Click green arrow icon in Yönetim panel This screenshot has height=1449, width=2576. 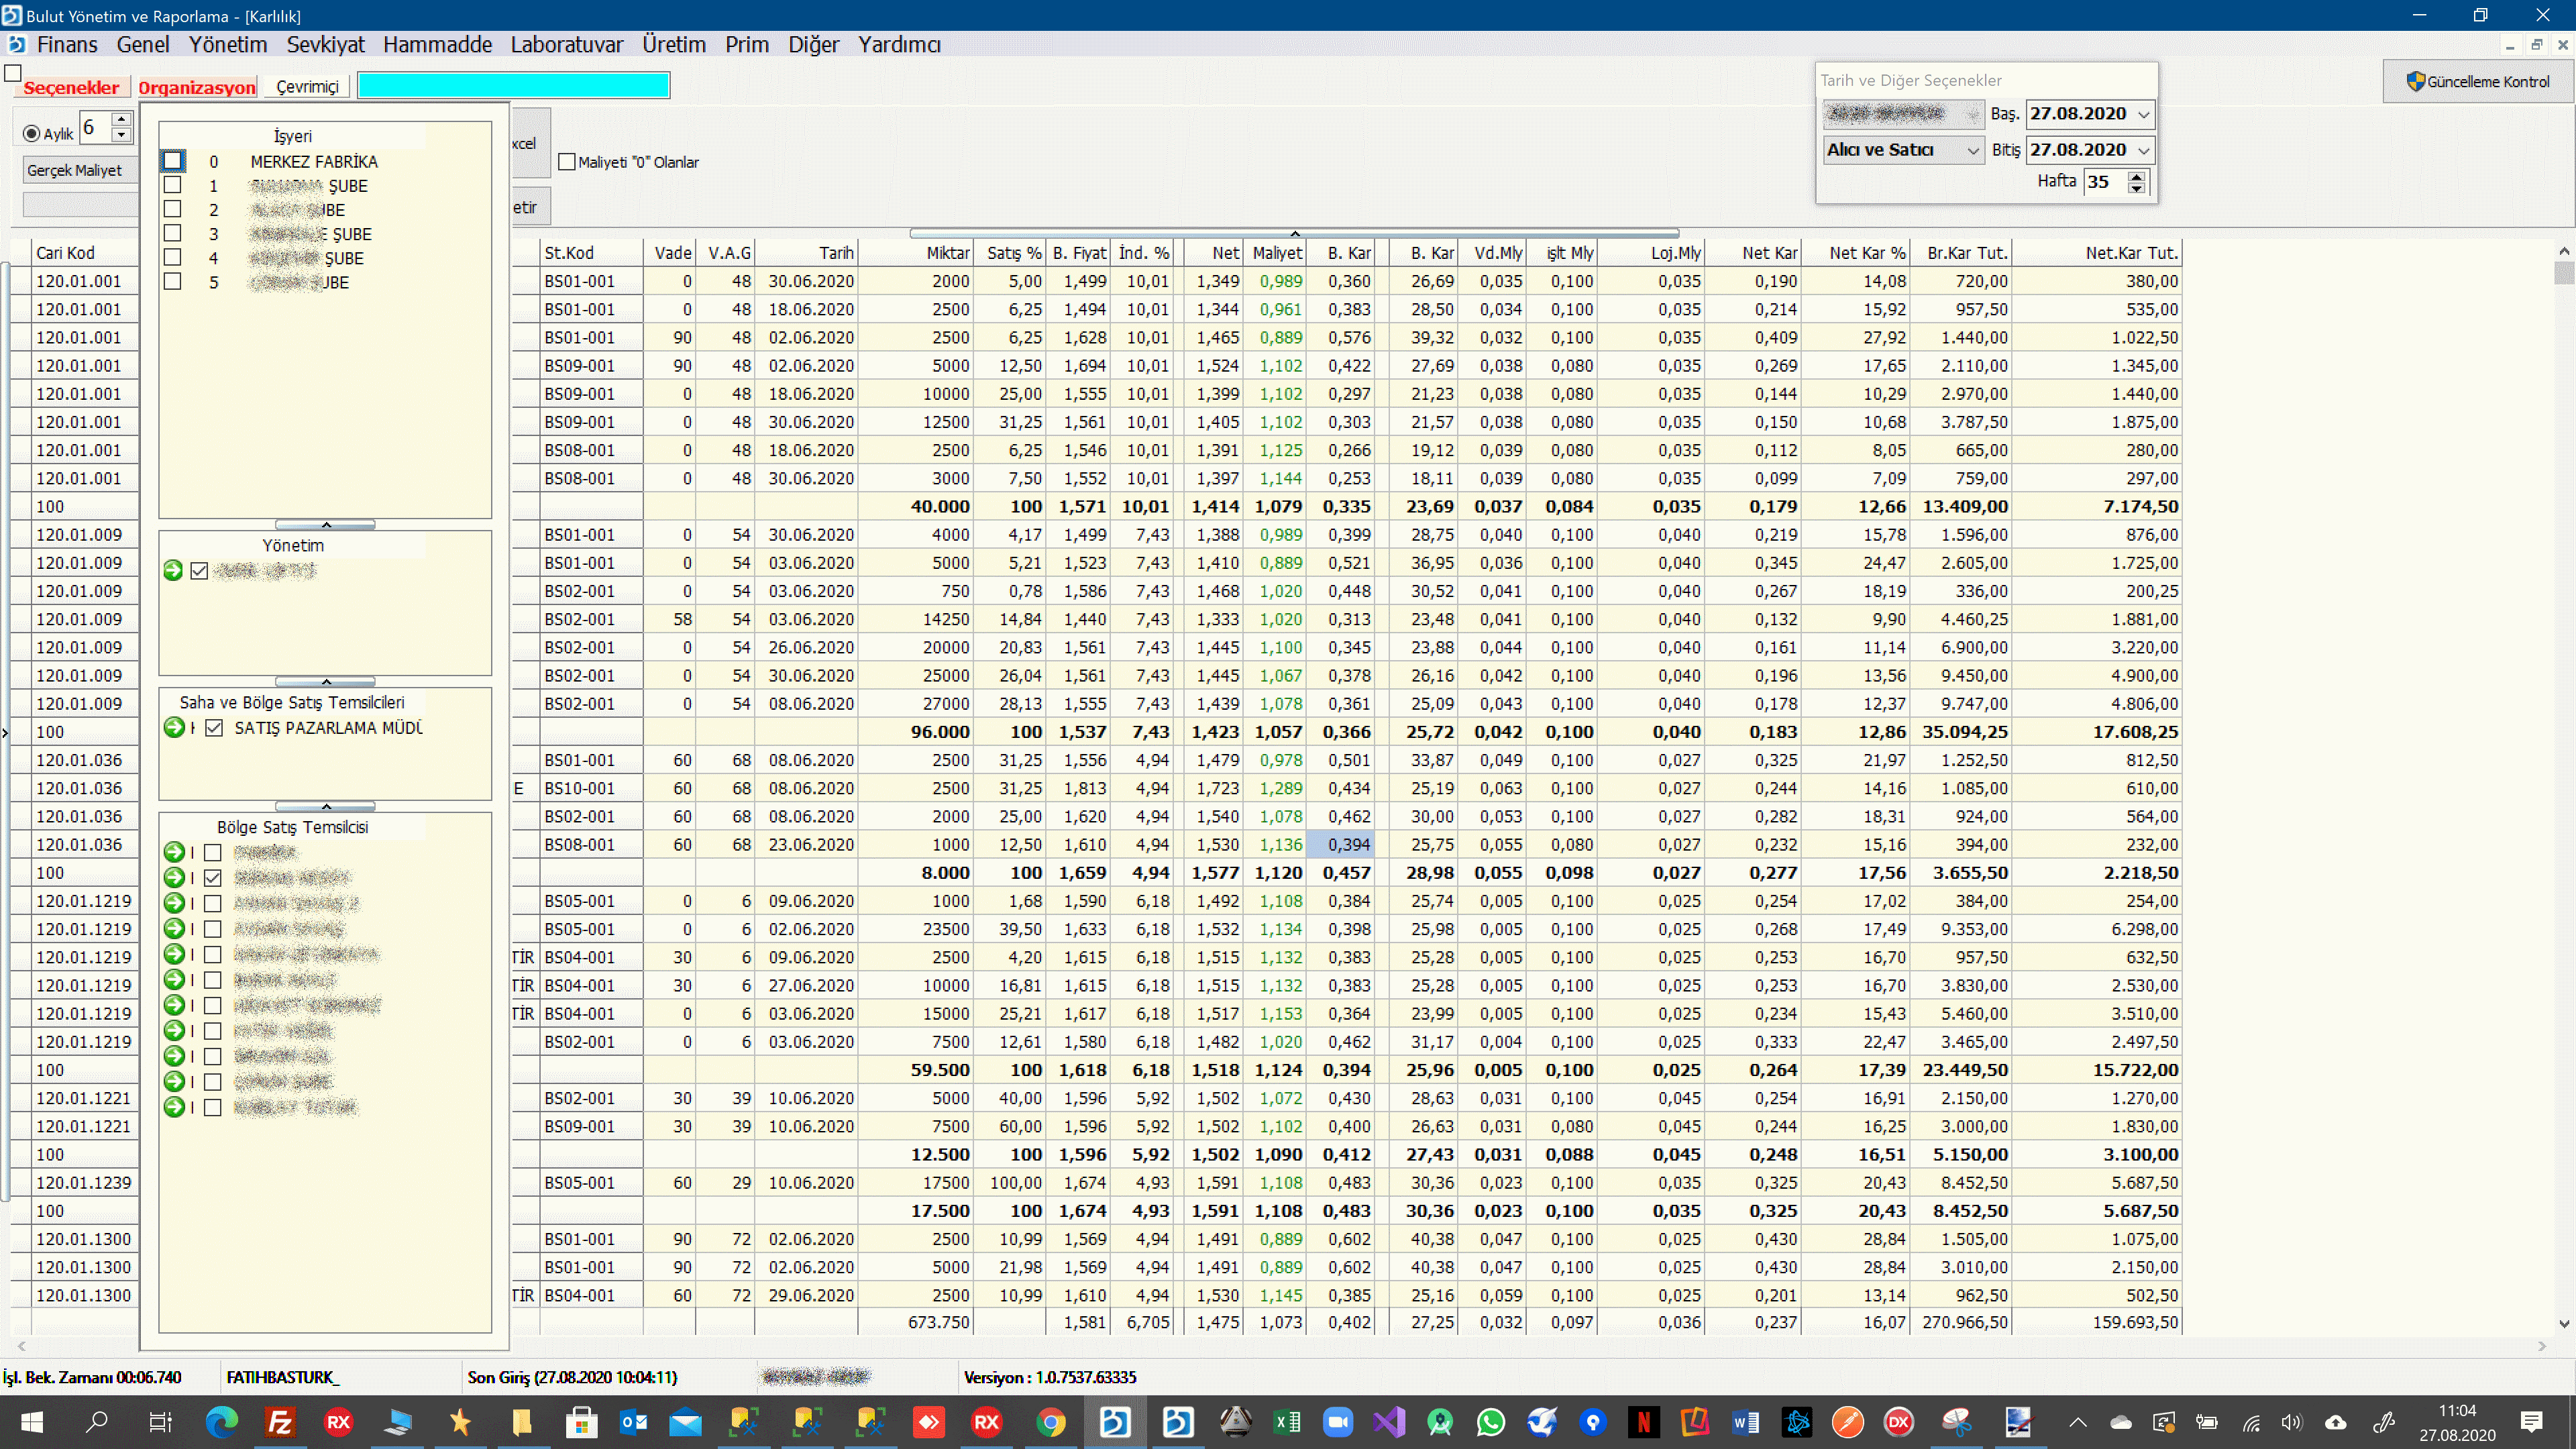pos(174,571)
